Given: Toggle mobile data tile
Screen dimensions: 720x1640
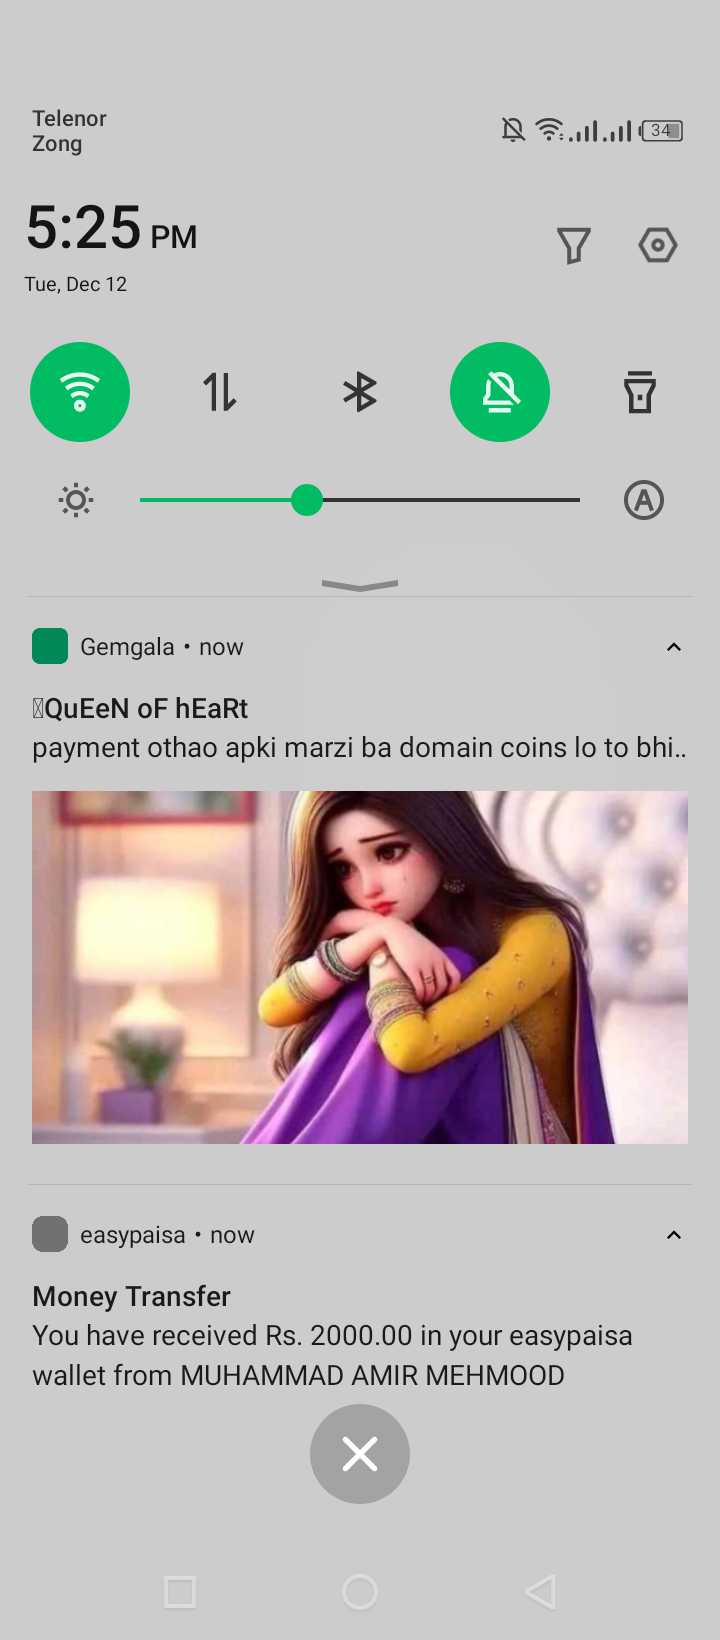Looking at the screenshot, I should click(x=220, y=392).
